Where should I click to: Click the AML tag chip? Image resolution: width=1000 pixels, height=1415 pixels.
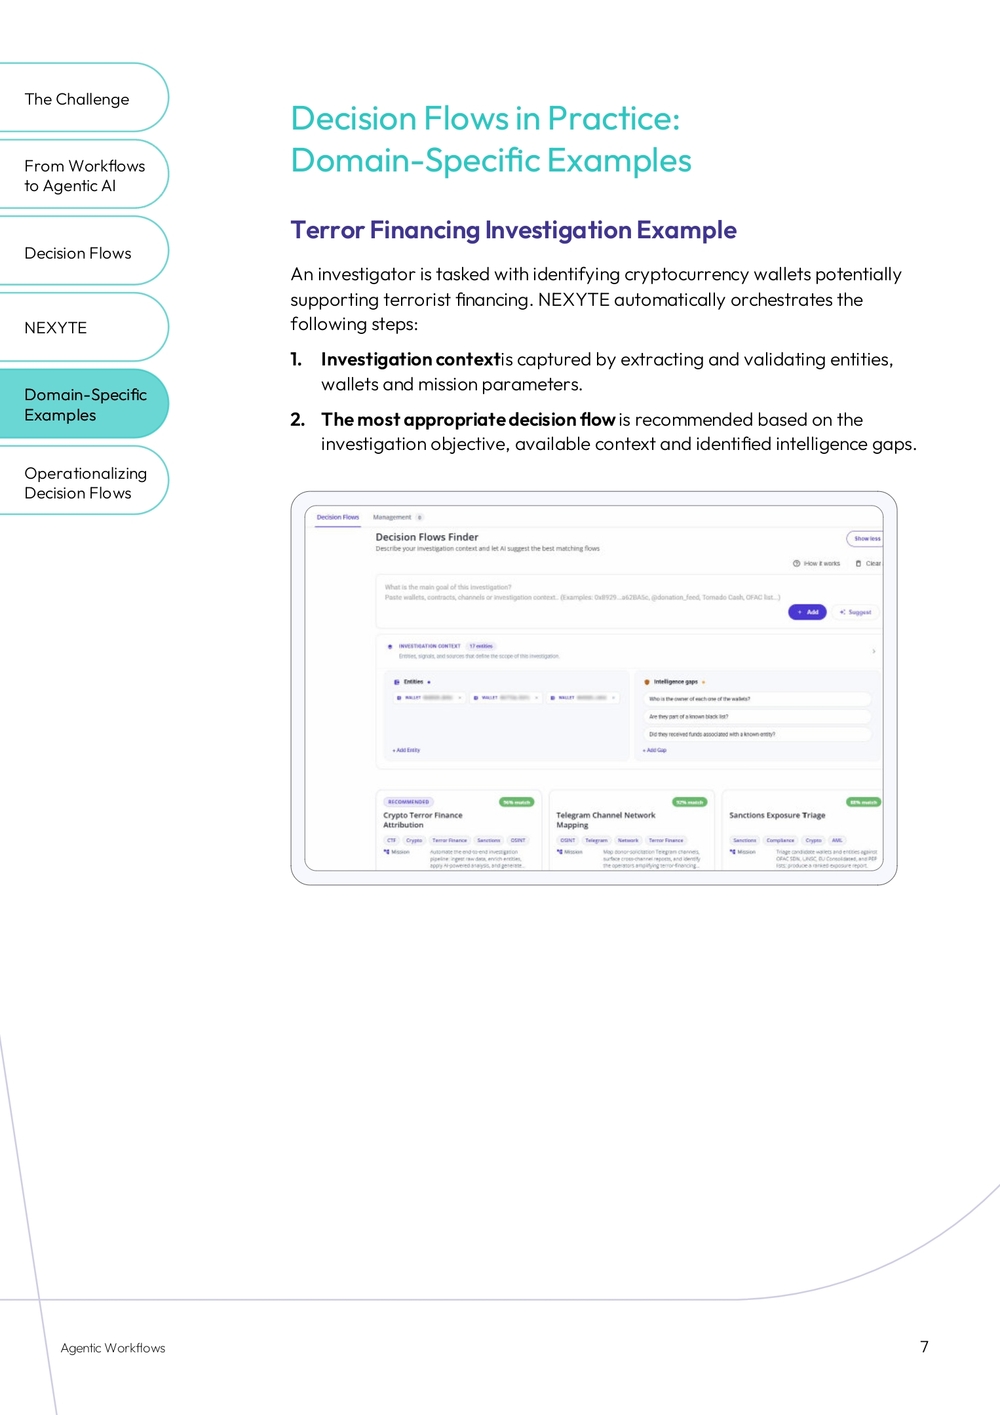pos(837,840)
